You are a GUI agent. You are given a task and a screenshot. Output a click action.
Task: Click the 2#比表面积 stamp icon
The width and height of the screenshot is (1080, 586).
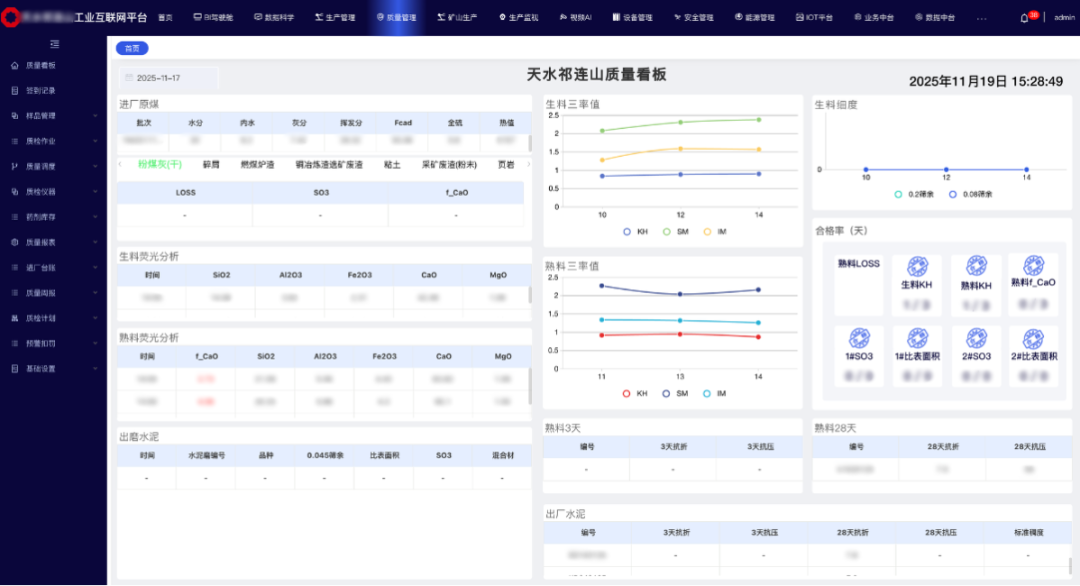1033,338
